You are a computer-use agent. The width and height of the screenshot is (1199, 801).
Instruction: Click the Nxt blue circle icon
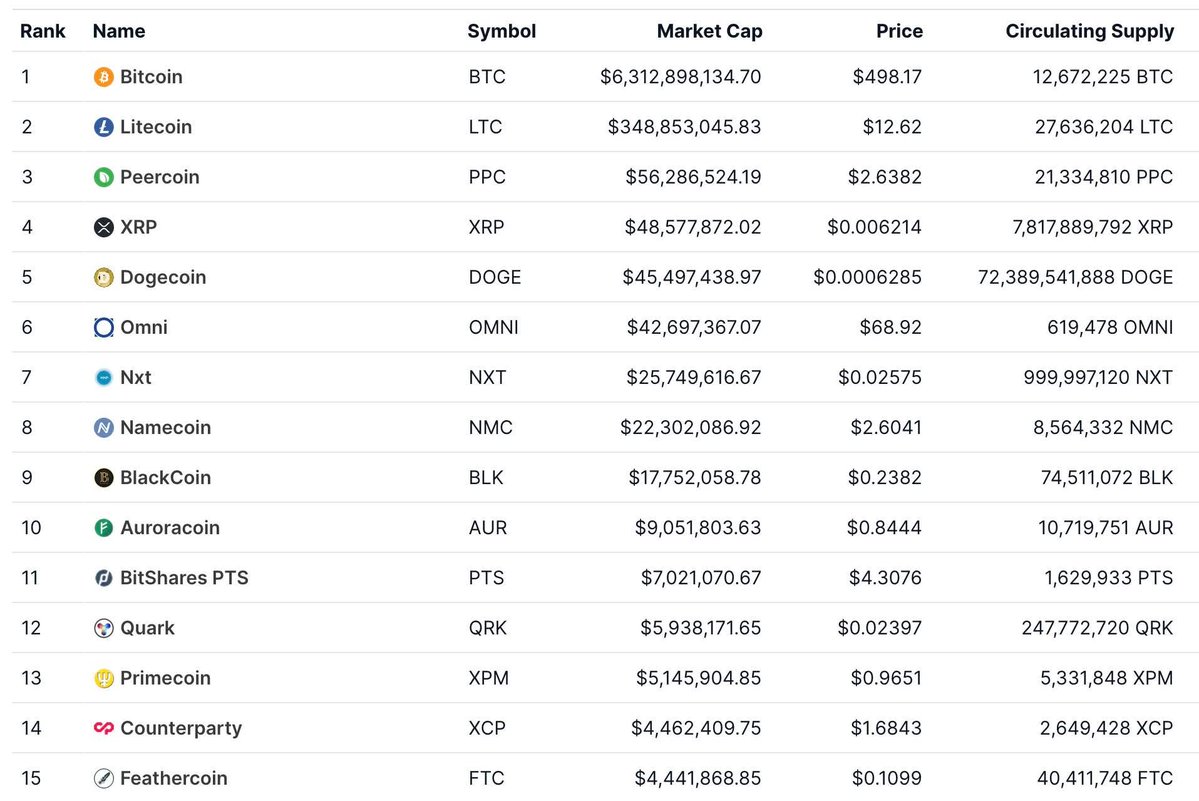(x=103, y=377)
